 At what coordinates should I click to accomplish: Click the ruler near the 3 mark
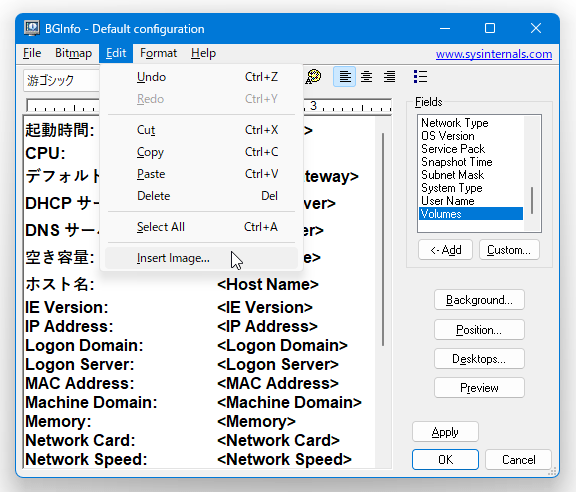[313, 106]
